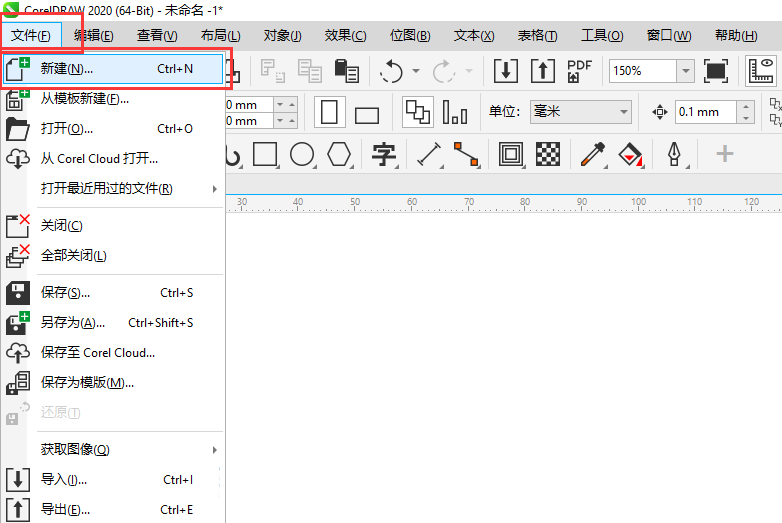Select the Outline Pen tool
This screenshot has width=782, height=523.
point(675,154)
